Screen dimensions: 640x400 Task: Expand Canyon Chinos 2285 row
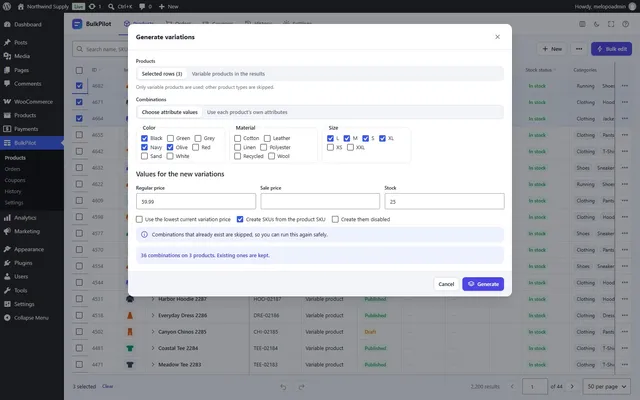(153, 332)
